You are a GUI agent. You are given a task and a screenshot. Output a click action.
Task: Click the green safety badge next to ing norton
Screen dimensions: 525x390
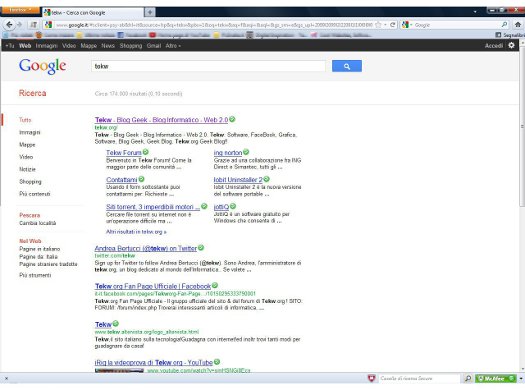tap(246, 152)
